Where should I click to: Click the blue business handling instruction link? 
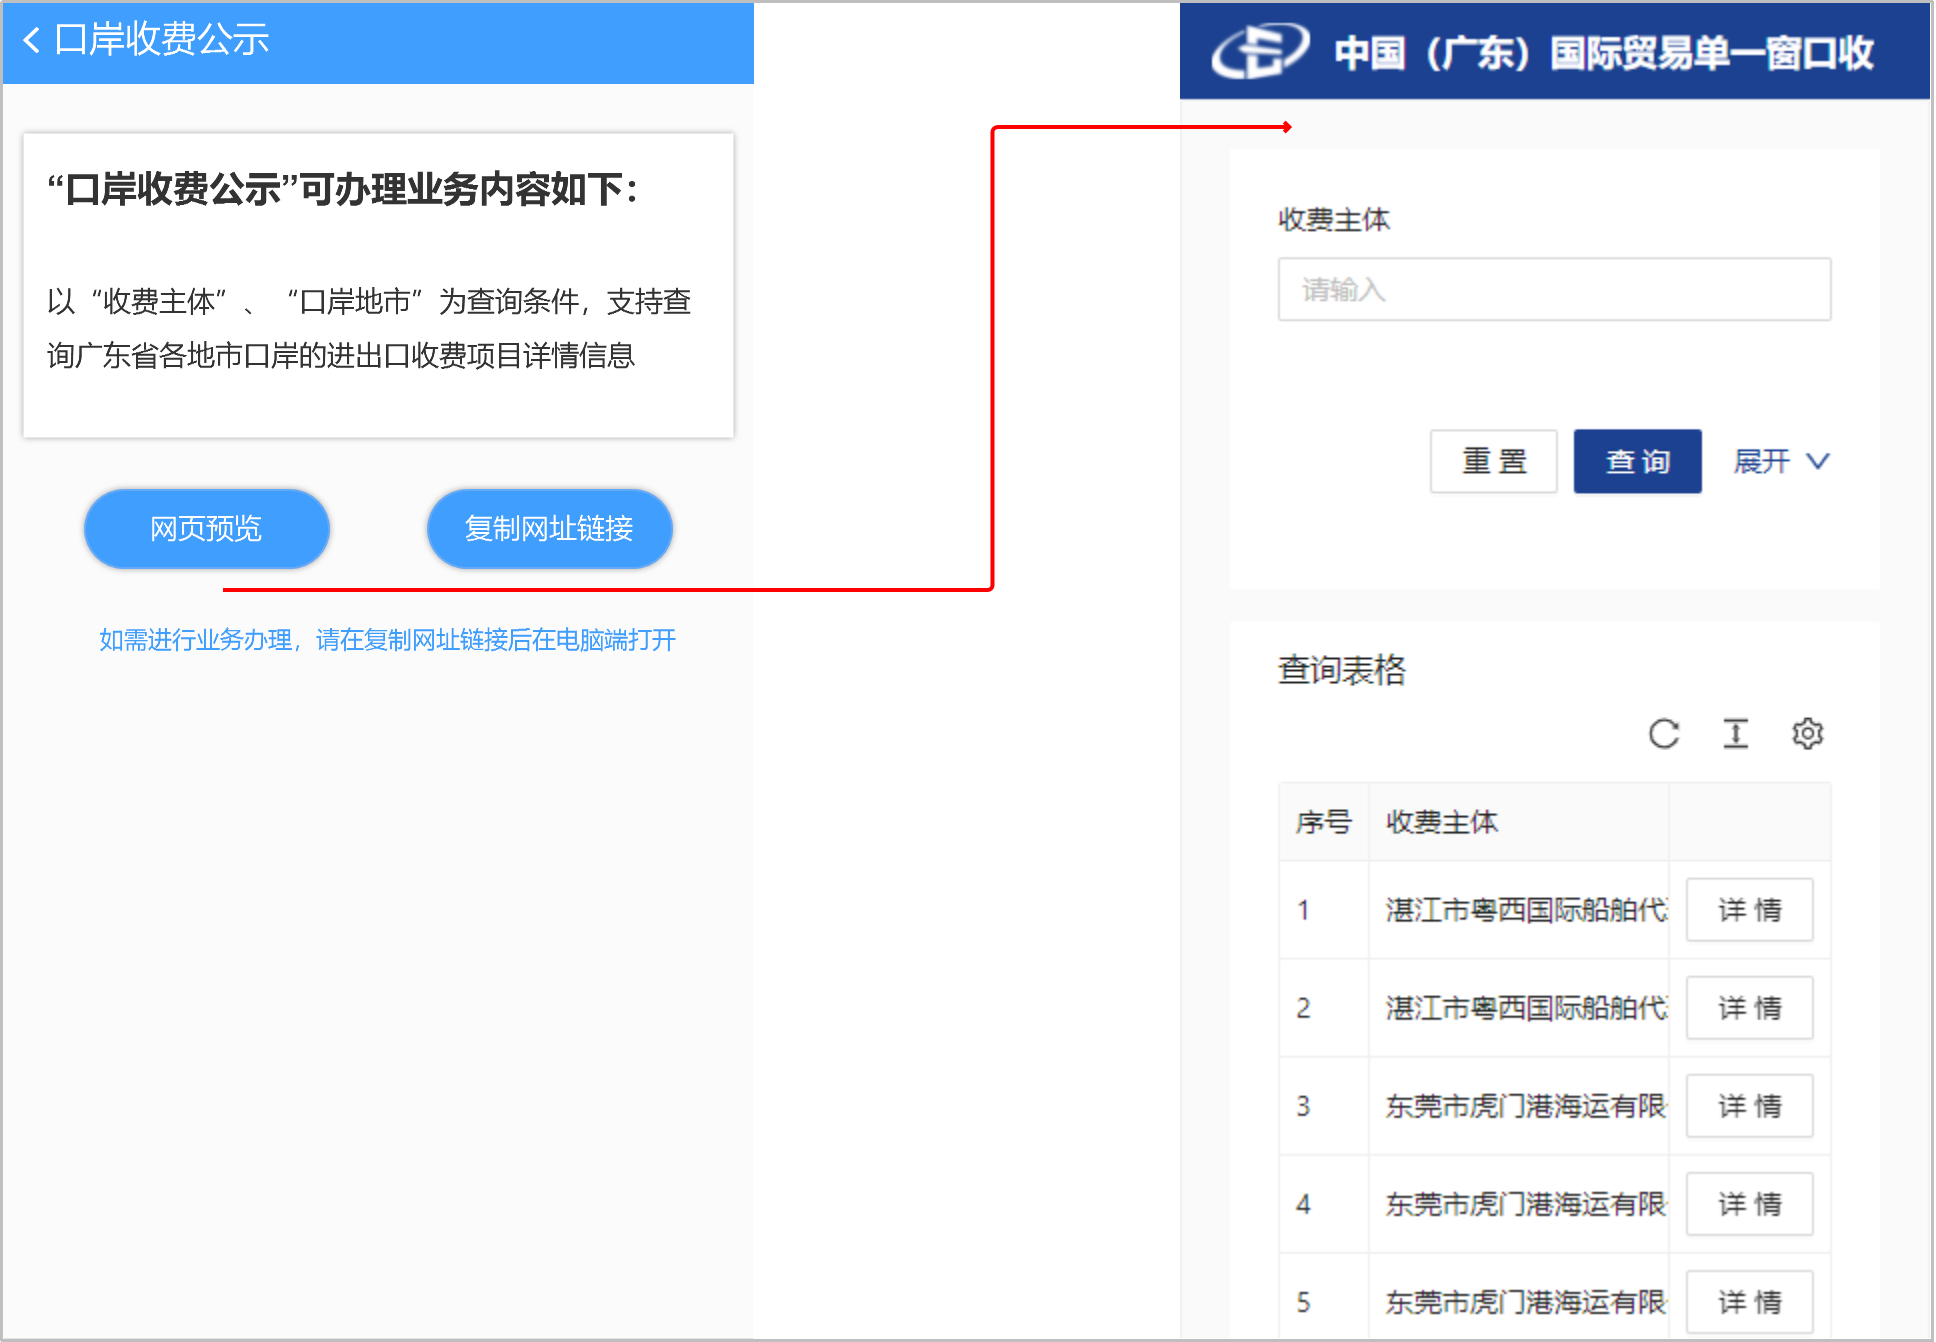[x=386, y=639]
